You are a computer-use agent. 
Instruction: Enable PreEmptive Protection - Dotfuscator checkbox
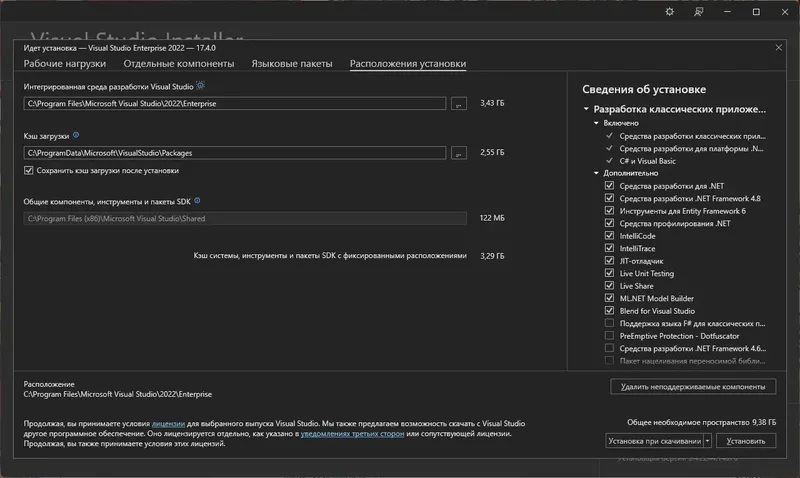point(610,336)
